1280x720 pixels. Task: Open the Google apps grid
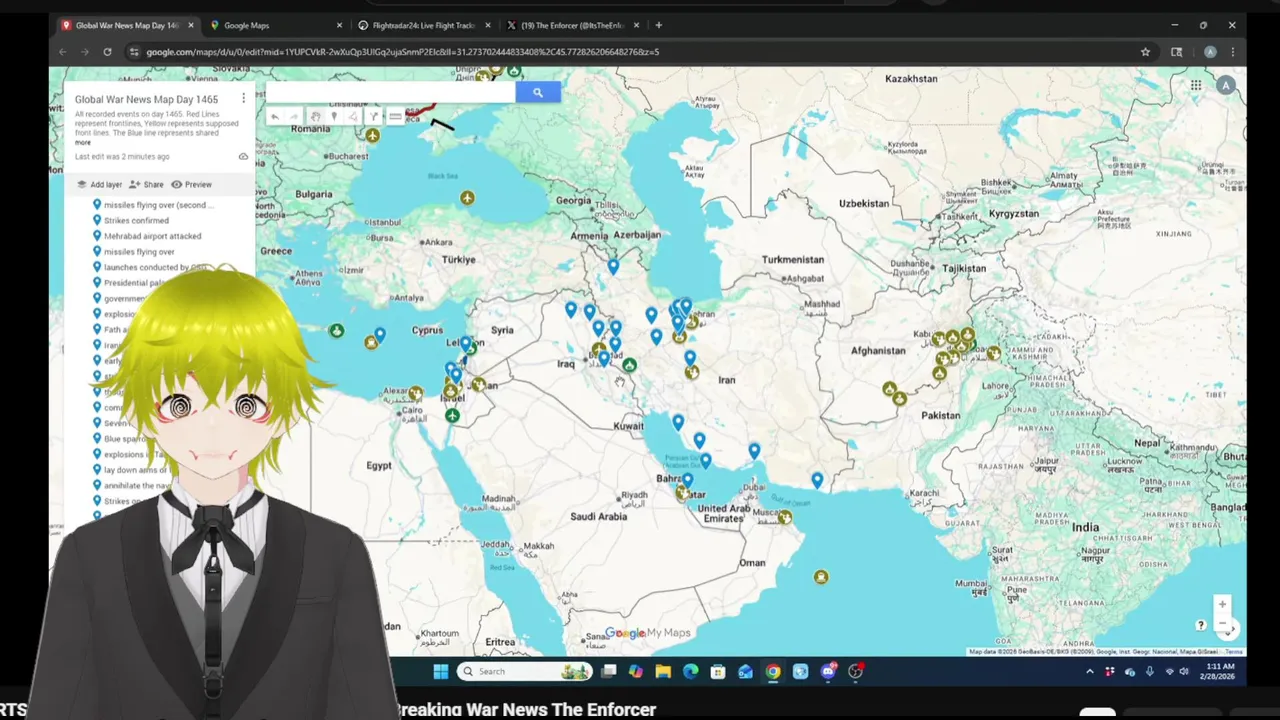point(1196,85)
